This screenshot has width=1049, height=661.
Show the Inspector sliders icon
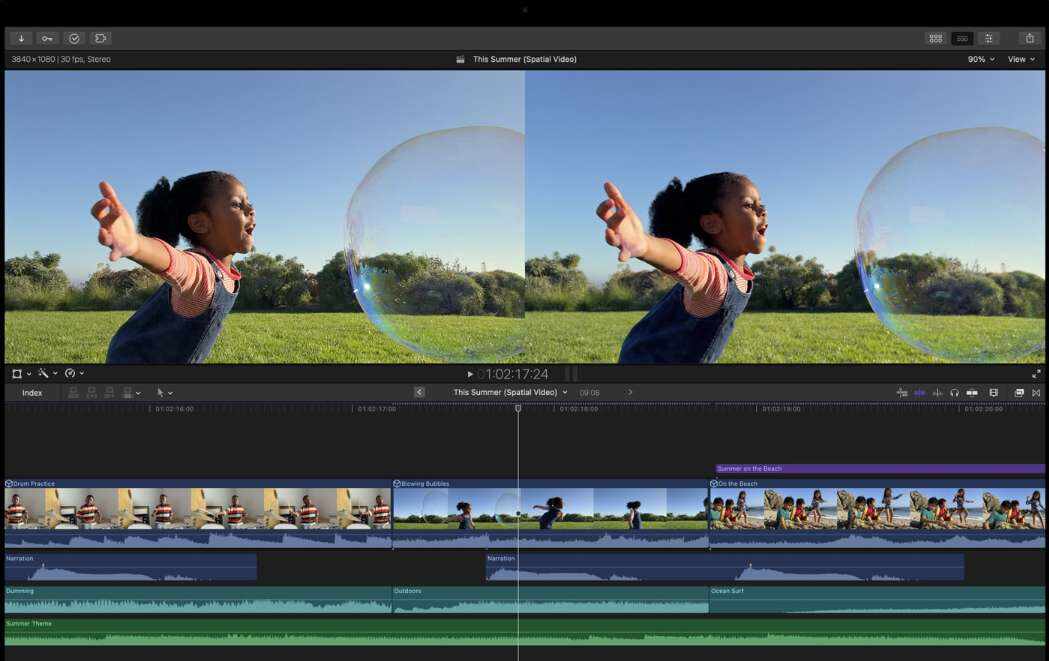[989, 38]
